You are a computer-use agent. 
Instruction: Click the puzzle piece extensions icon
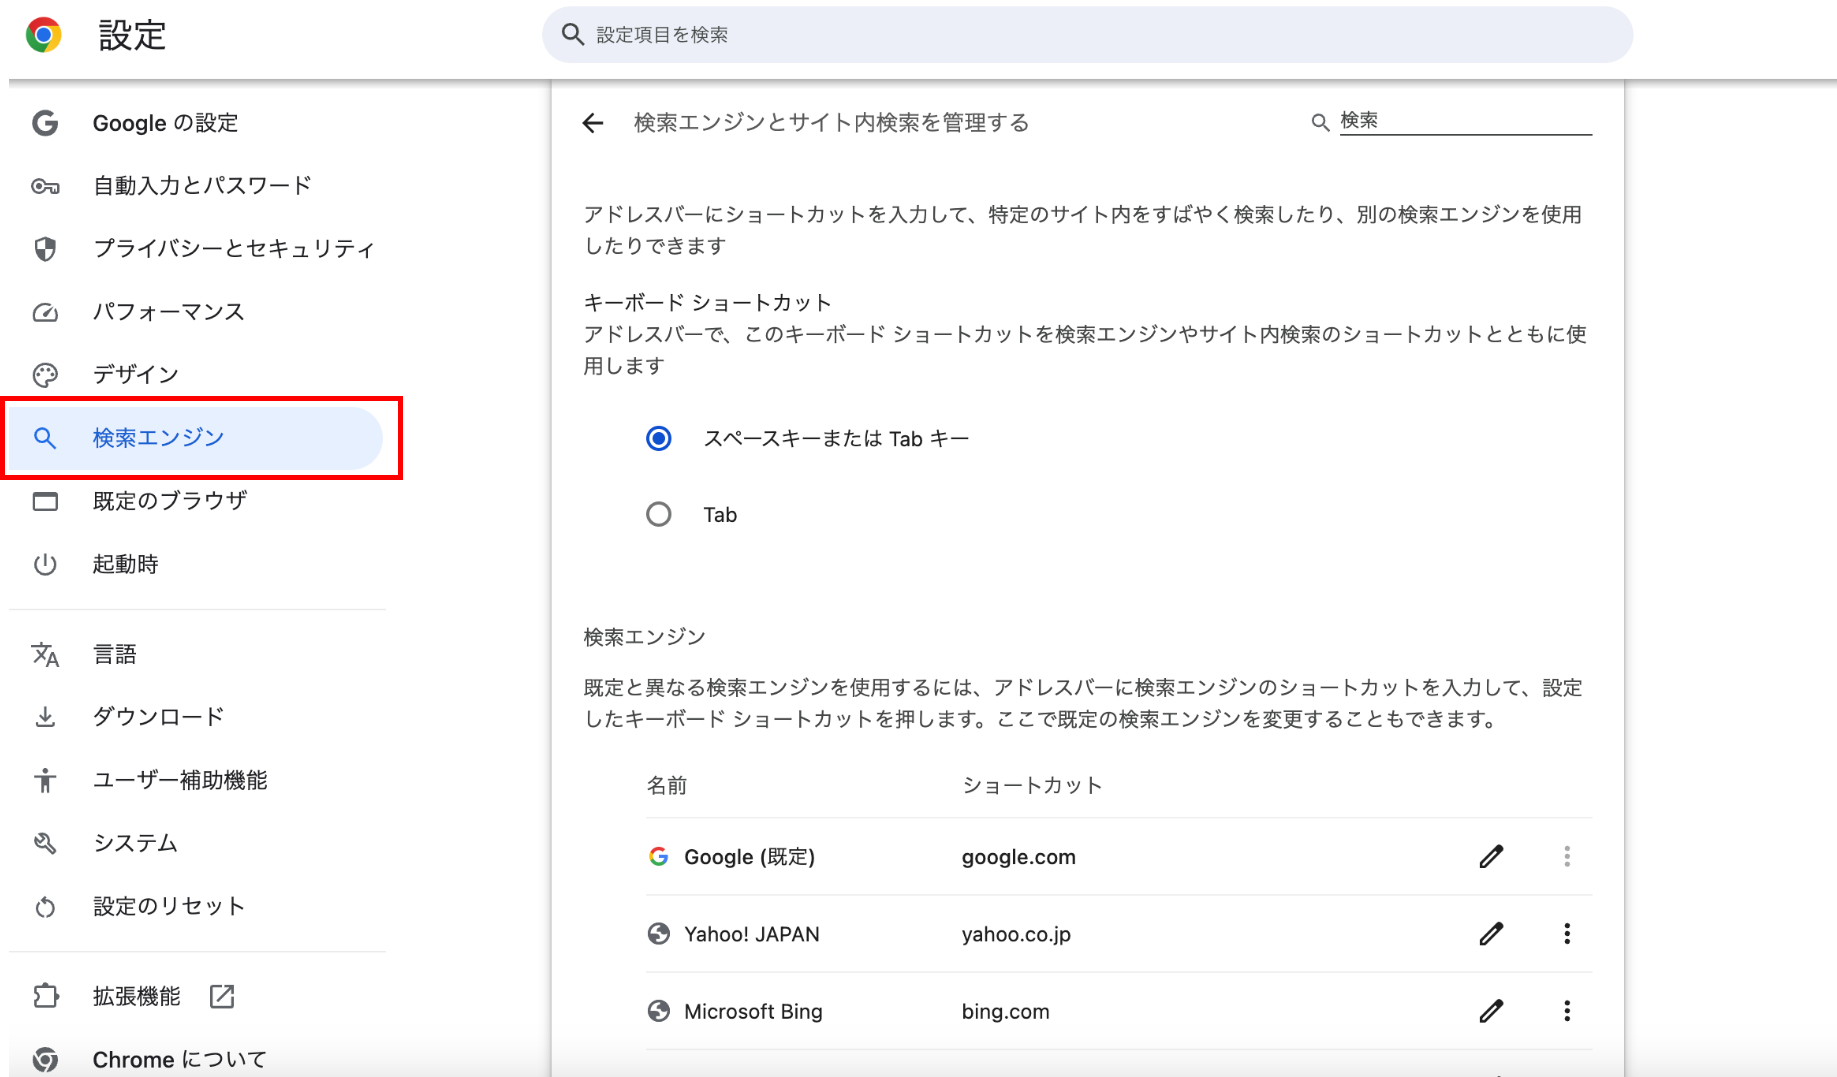coord(45,996)
